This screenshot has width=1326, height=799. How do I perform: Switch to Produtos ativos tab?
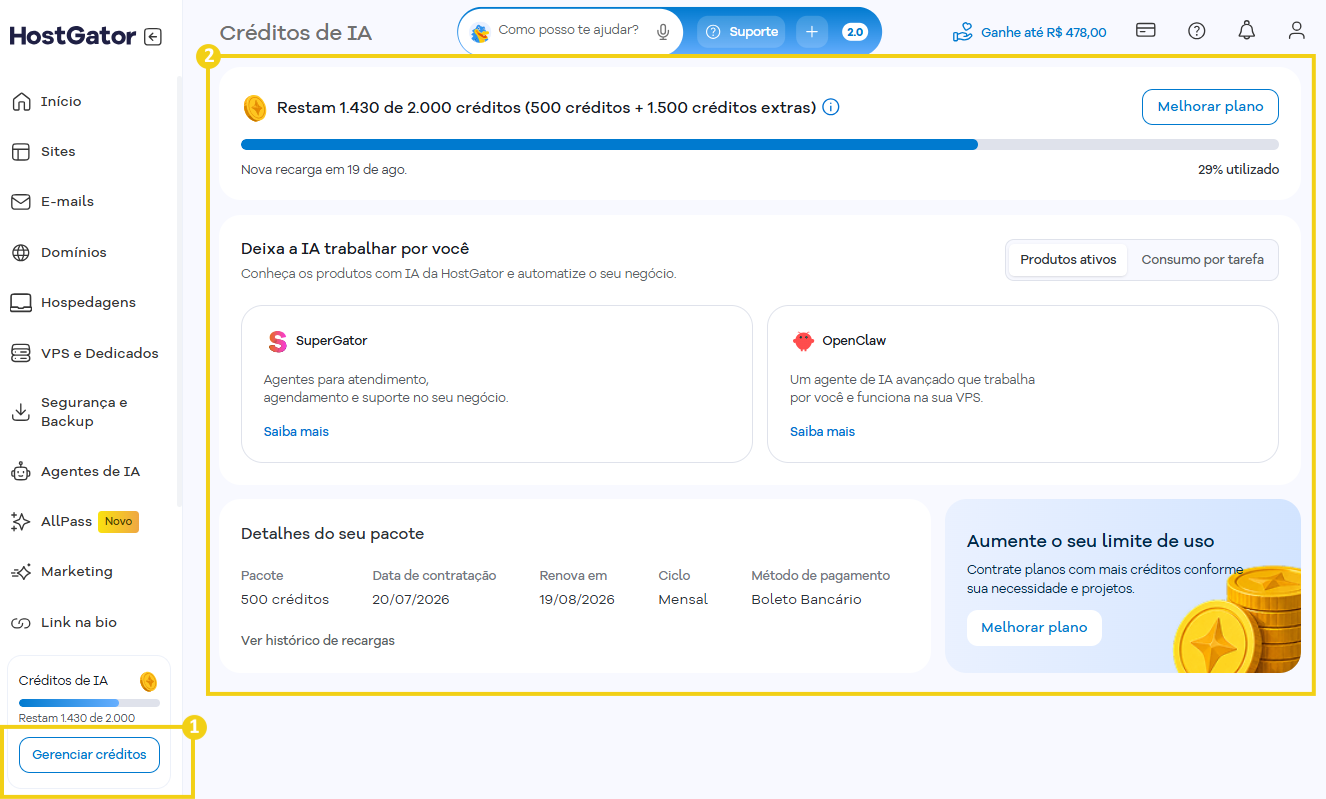click(x=1068, y=260)
